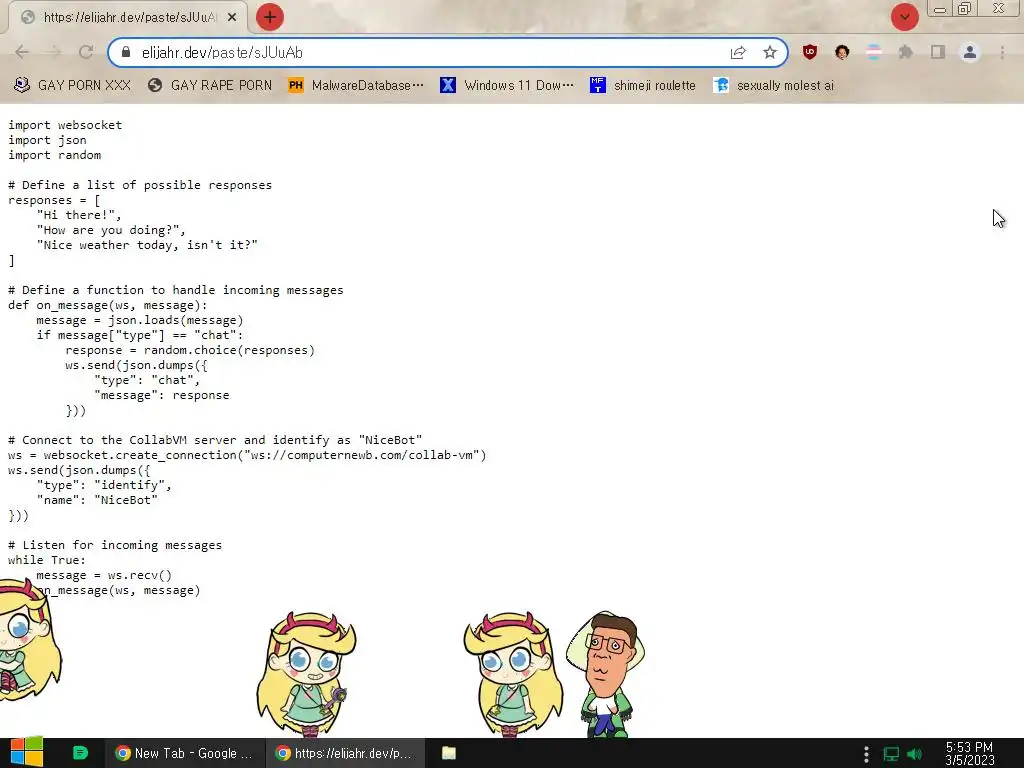This screenshot has height=768, width=1024.
Task: Open the Extensions puzzle menu
Action: point(905,52)
